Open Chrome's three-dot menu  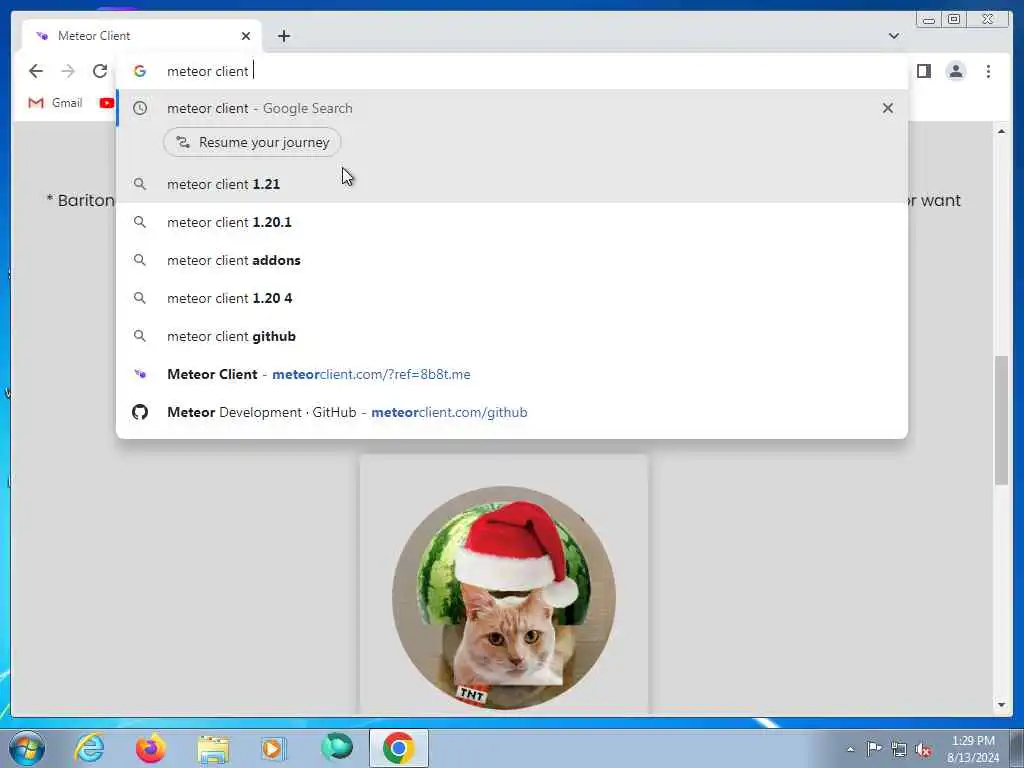[988, 71]
